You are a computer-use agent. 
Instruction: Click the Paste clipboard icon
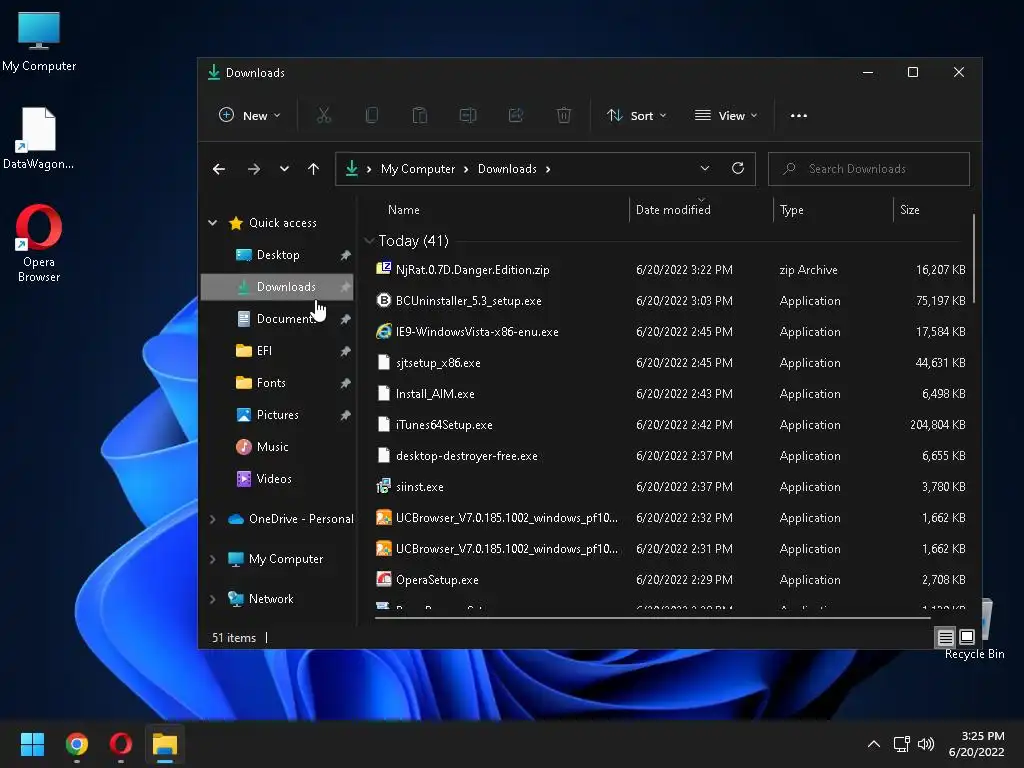(x=420, y=116)
